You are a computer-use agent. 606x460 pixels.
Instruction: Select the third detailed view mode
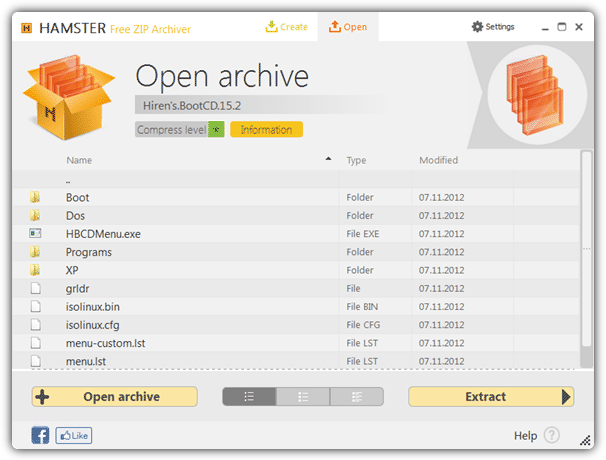coord(357,397)
